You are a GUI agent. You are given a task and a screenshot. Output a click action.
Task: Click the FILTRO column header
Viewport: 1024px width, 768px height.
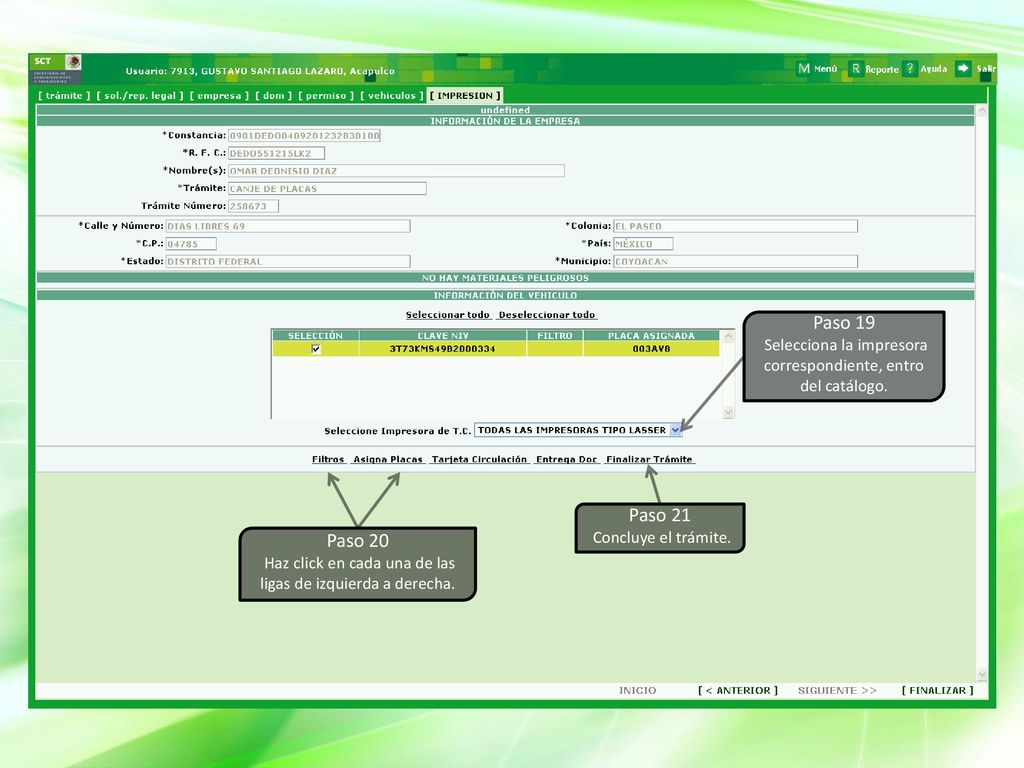(555, 336)
